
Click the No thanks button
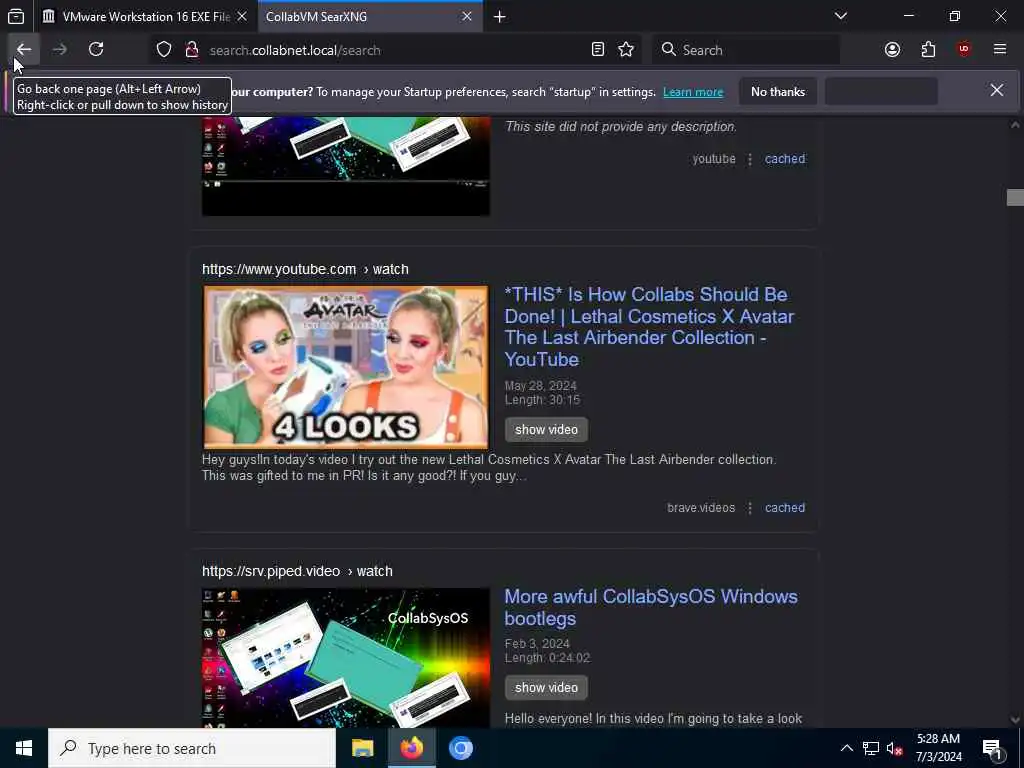[778, 92]
